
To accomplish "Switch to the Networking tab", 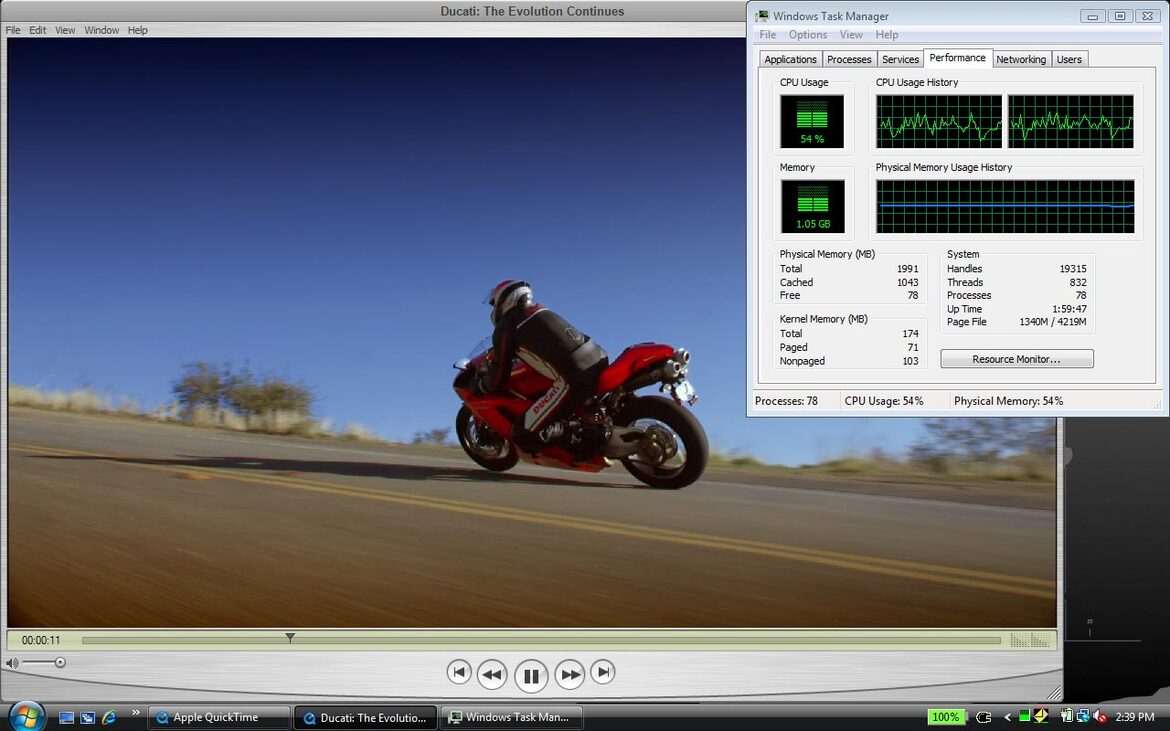I will pos(1021,60).
